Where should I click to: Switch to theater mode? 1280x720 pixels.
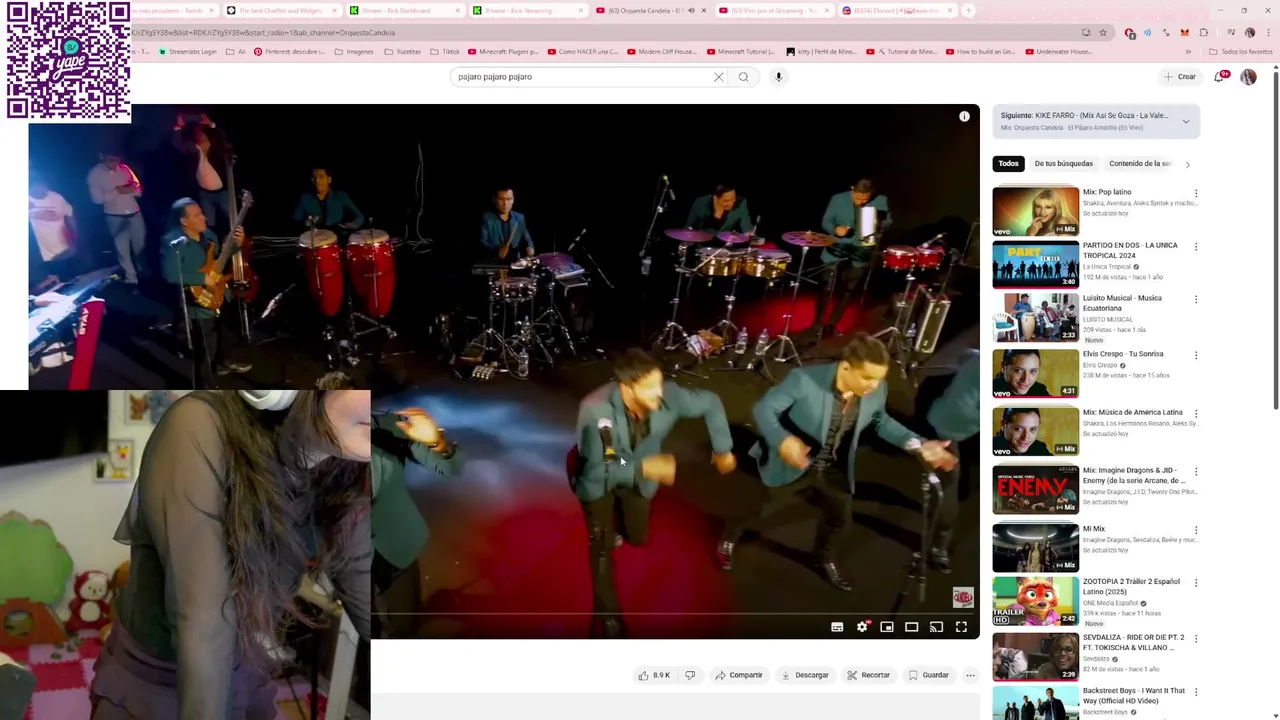point(911,627)
